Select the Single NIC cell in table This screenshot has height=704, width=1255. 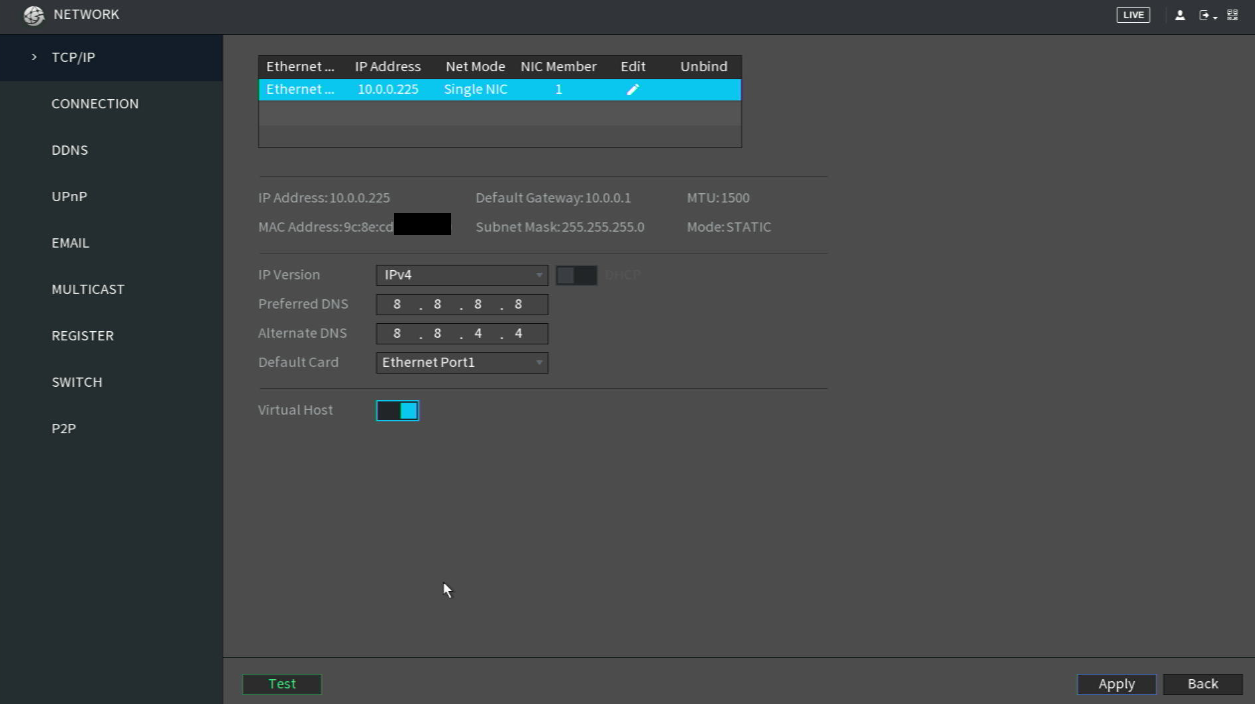(x=475, y=90)
